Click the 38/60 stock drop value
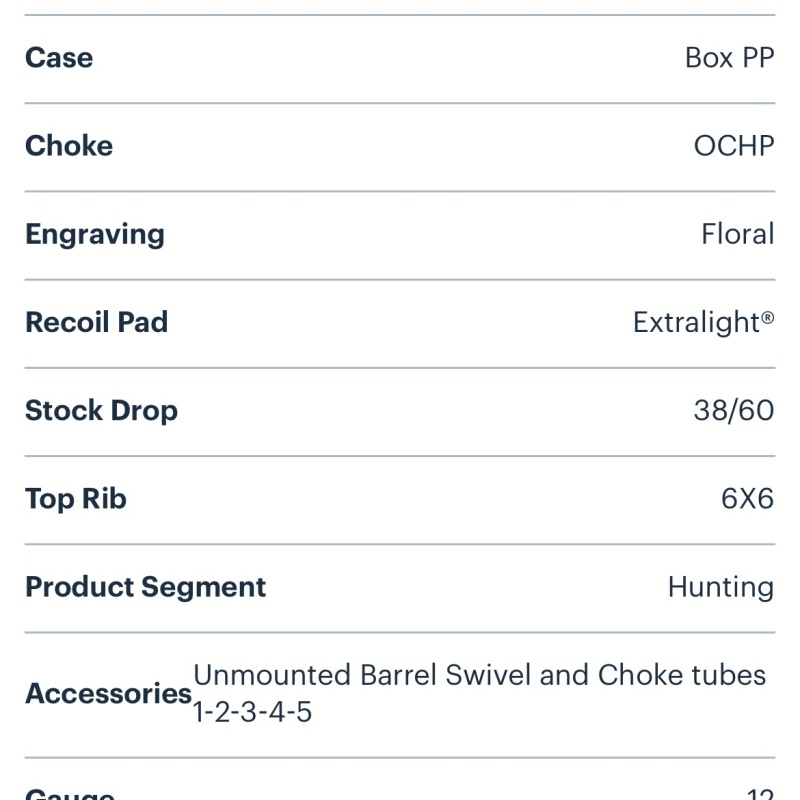The height and width of the screenshot is (800, 800). tap(734, 411)
